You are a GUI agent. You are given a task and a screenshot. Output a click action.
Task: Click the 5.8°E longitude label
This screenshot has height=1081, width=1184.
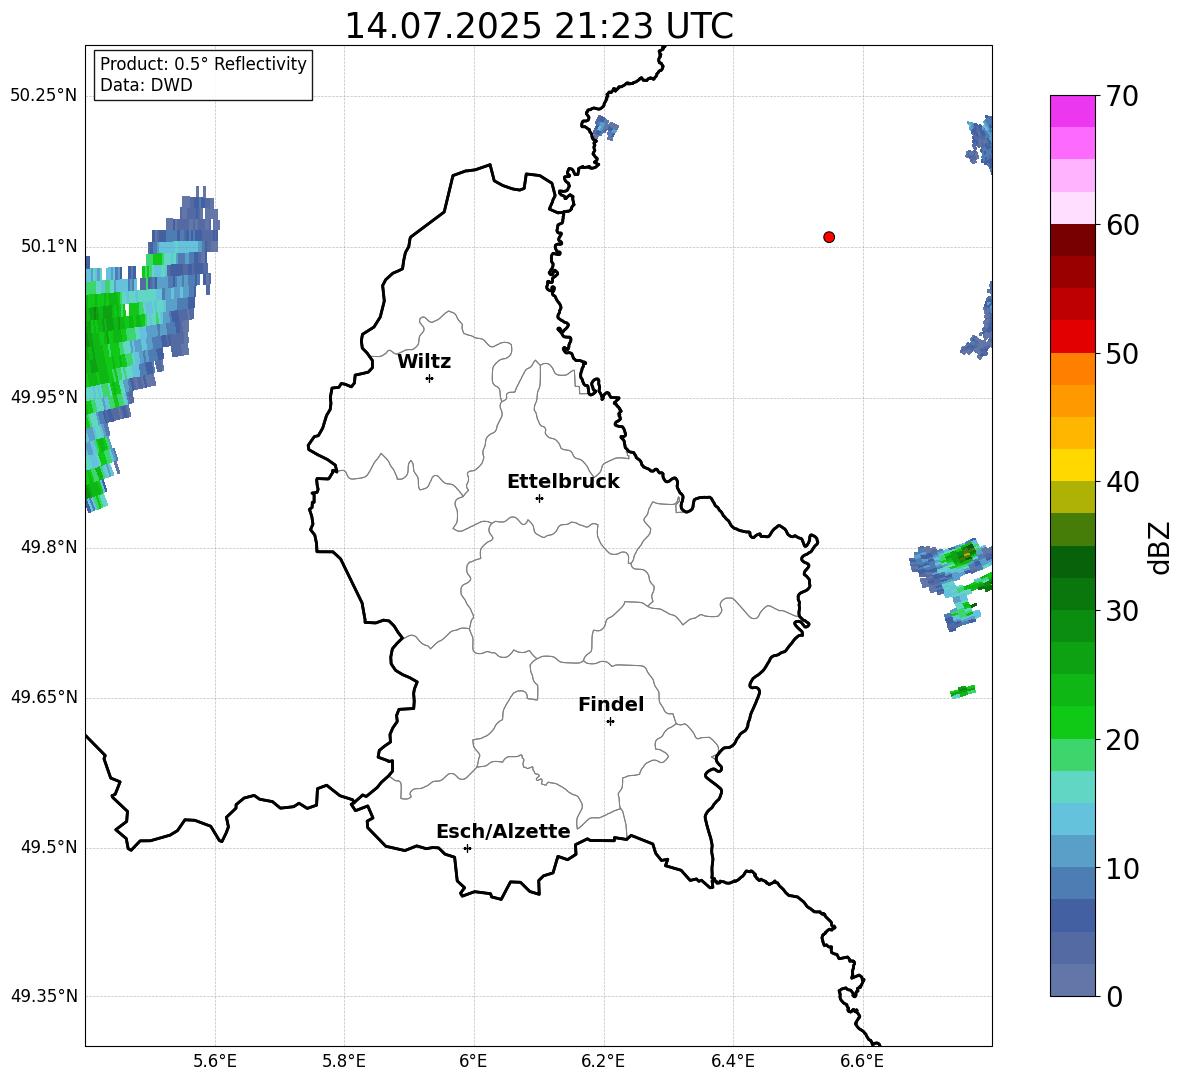pyautogui.click(x=344, y=1061)
